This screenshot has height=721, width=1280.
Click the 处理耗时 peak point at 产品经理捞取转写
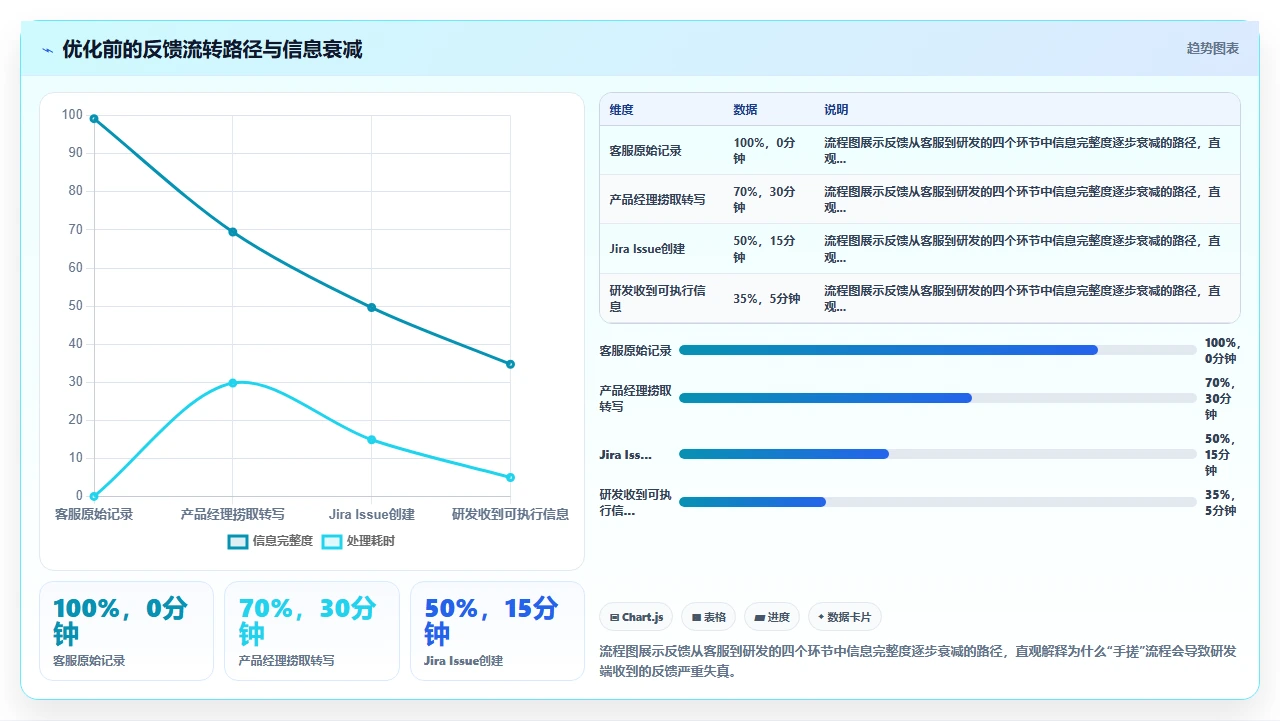pyautogui.click(x=233, y=383)
